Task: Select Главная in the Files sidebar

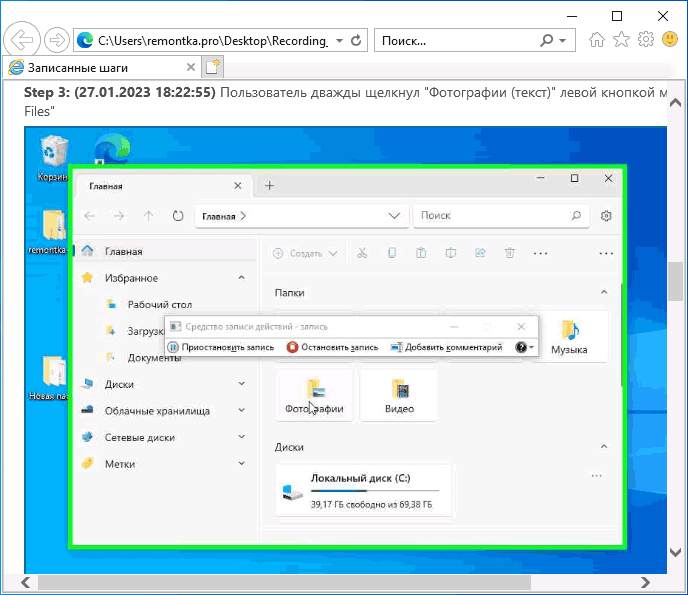Action: (165, 251)
